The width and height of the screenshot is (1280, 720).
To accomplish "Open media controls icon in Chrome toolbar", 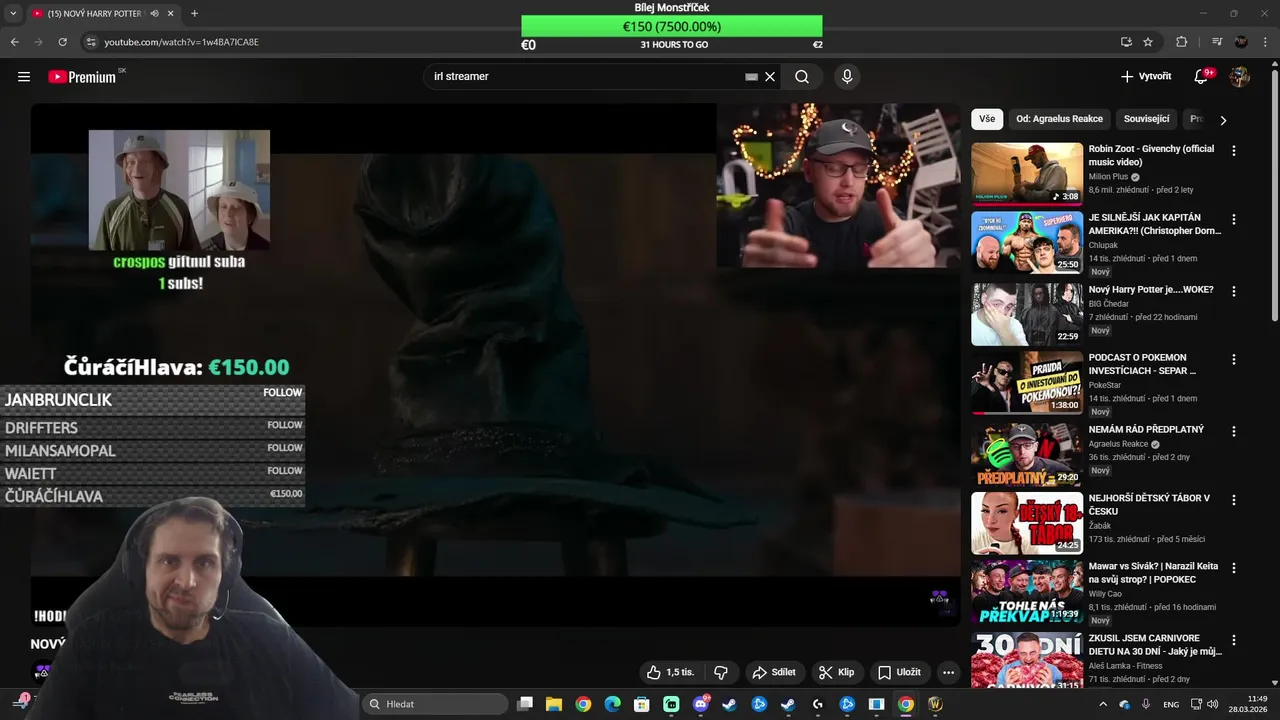I will 1217,42.
